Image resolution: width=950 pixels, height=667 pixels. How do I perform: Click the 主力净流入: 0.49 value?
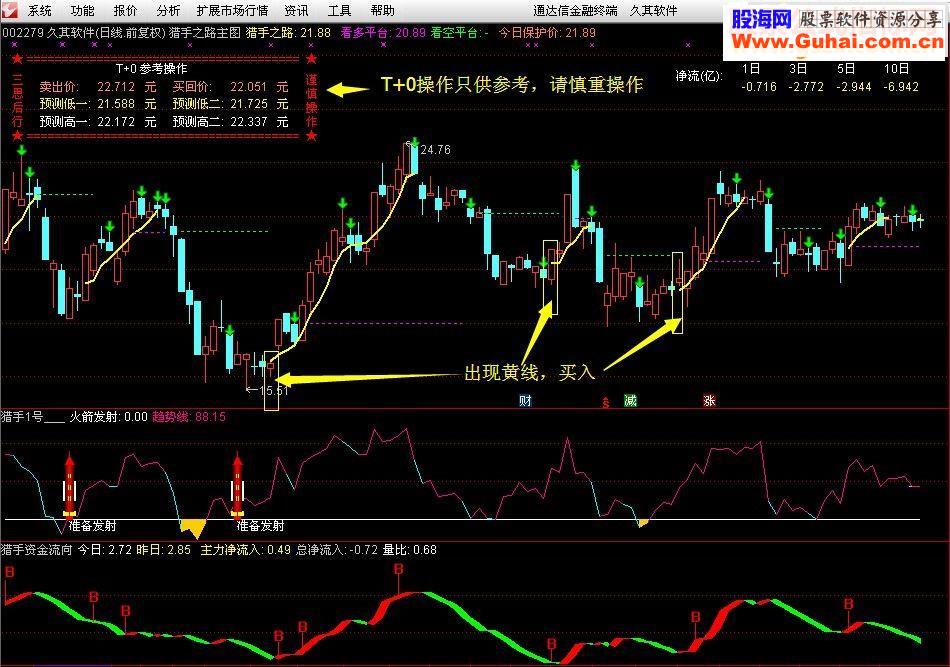click(x=246, y=550)
